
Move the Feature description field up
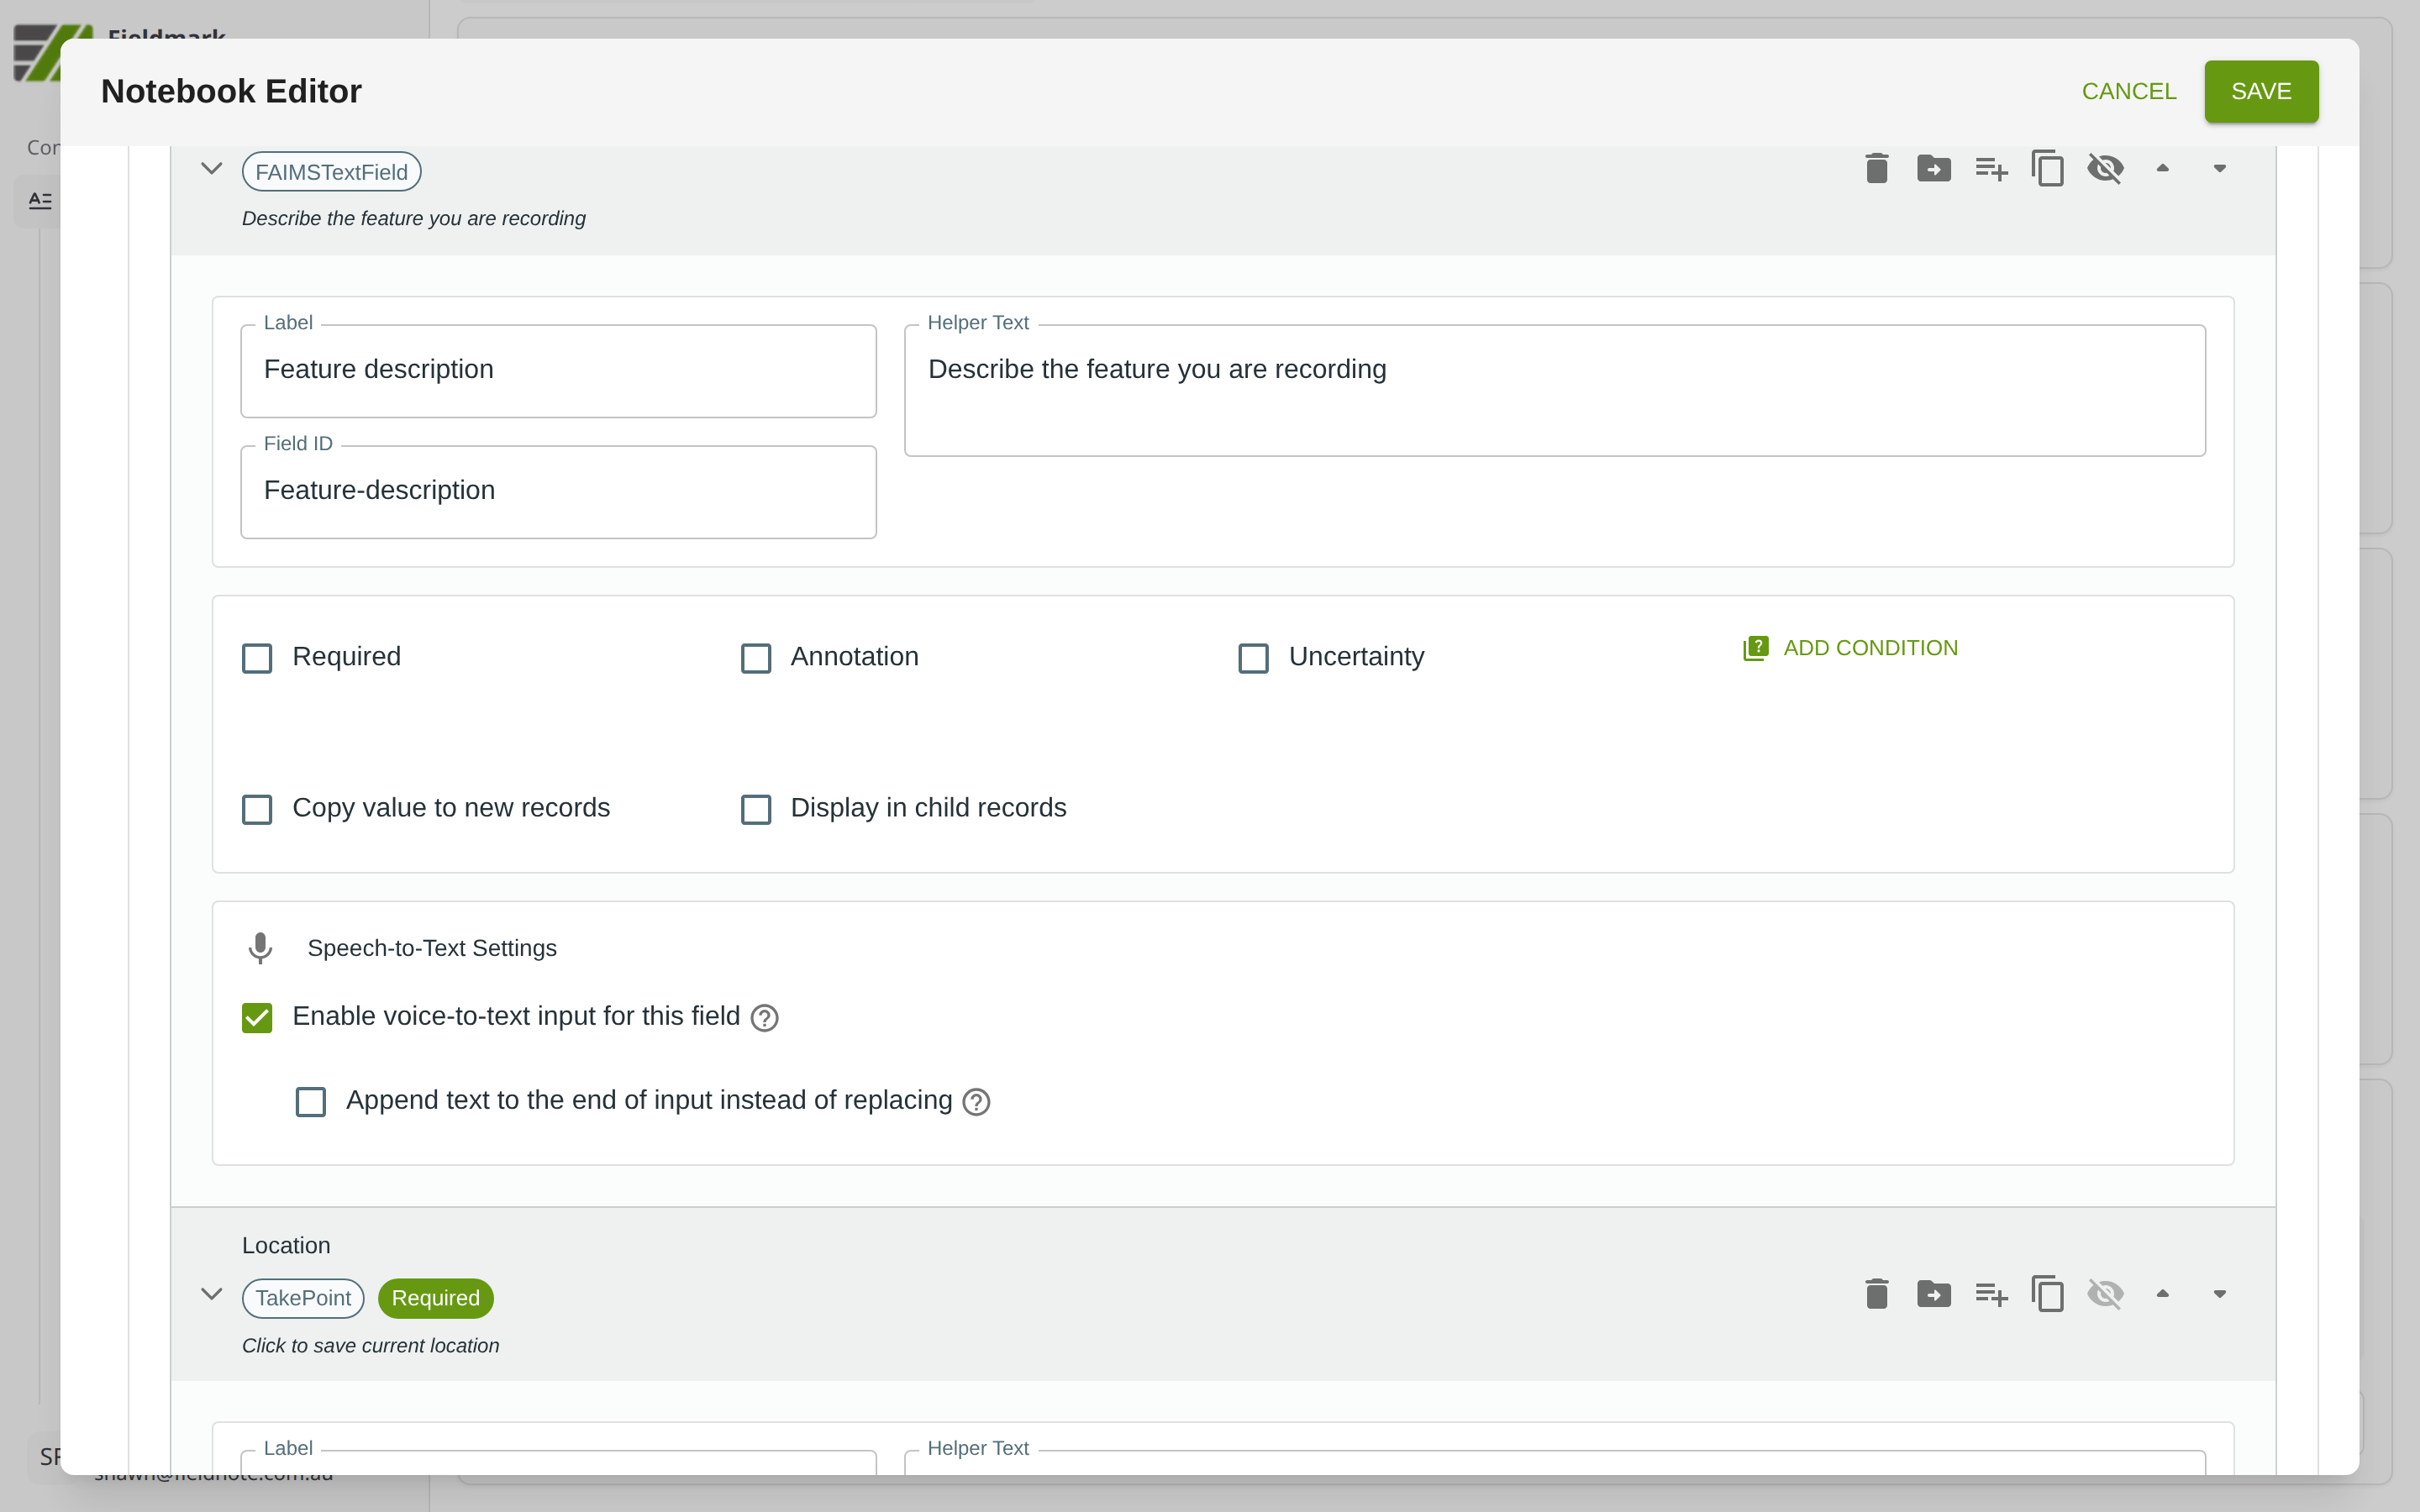2162,169
